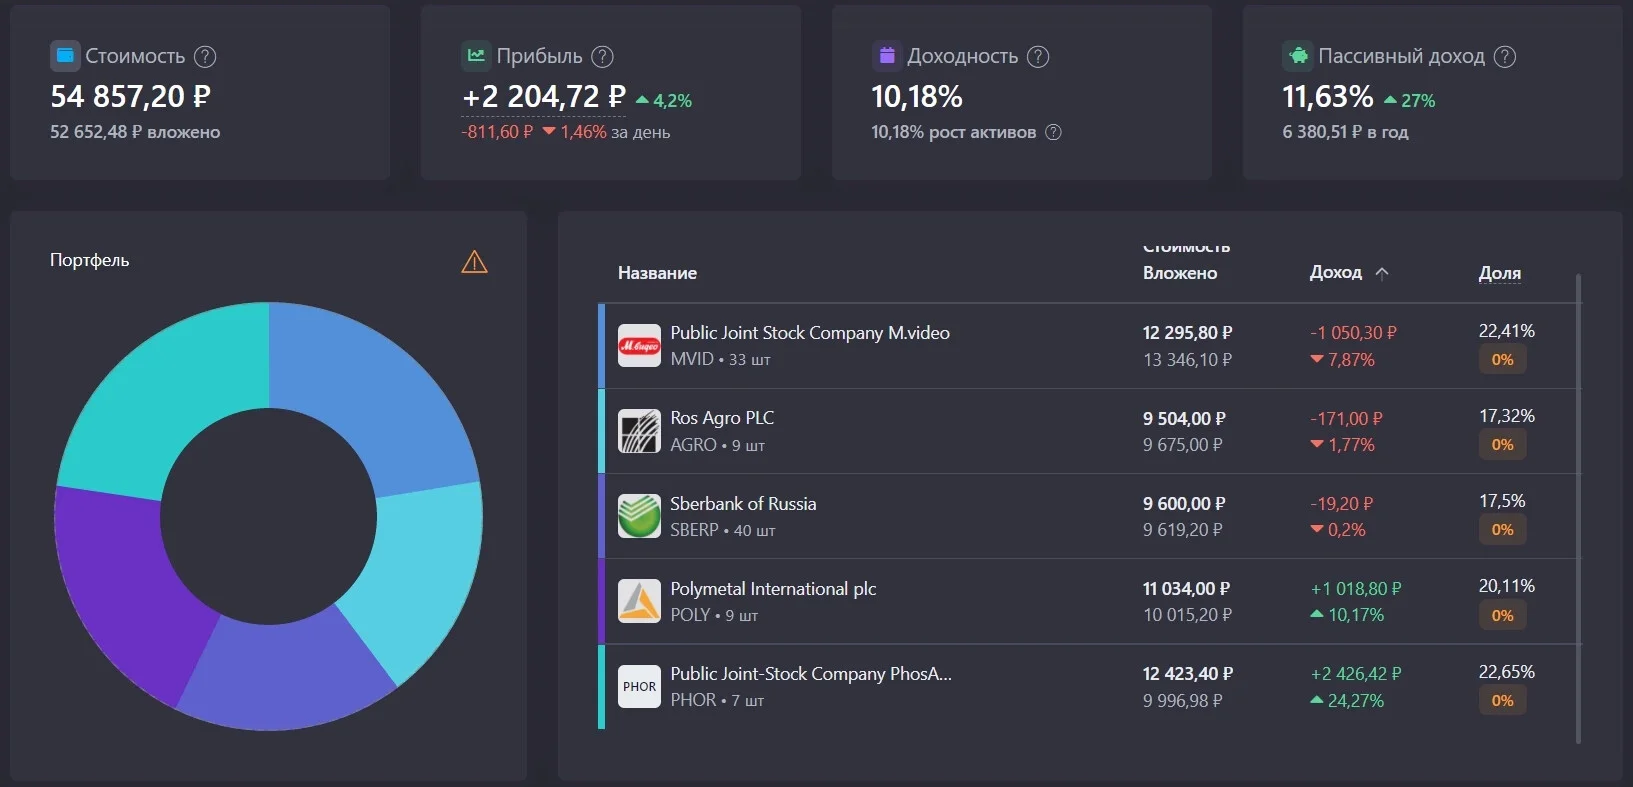Click the SBERP • 40 шт ticker line
The width and height of the screenshot is (1633, 787).
pos(723,530)
